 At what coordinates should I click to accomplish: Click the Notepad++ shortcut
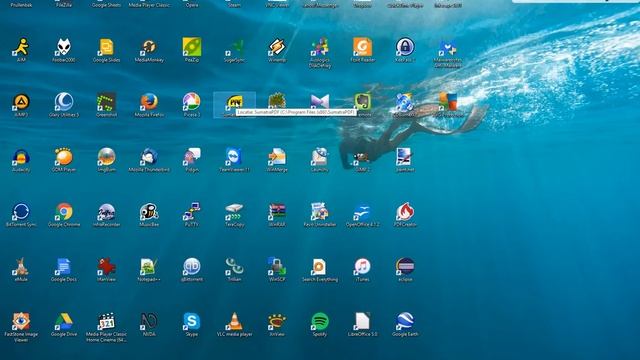[x=149, y=267]
